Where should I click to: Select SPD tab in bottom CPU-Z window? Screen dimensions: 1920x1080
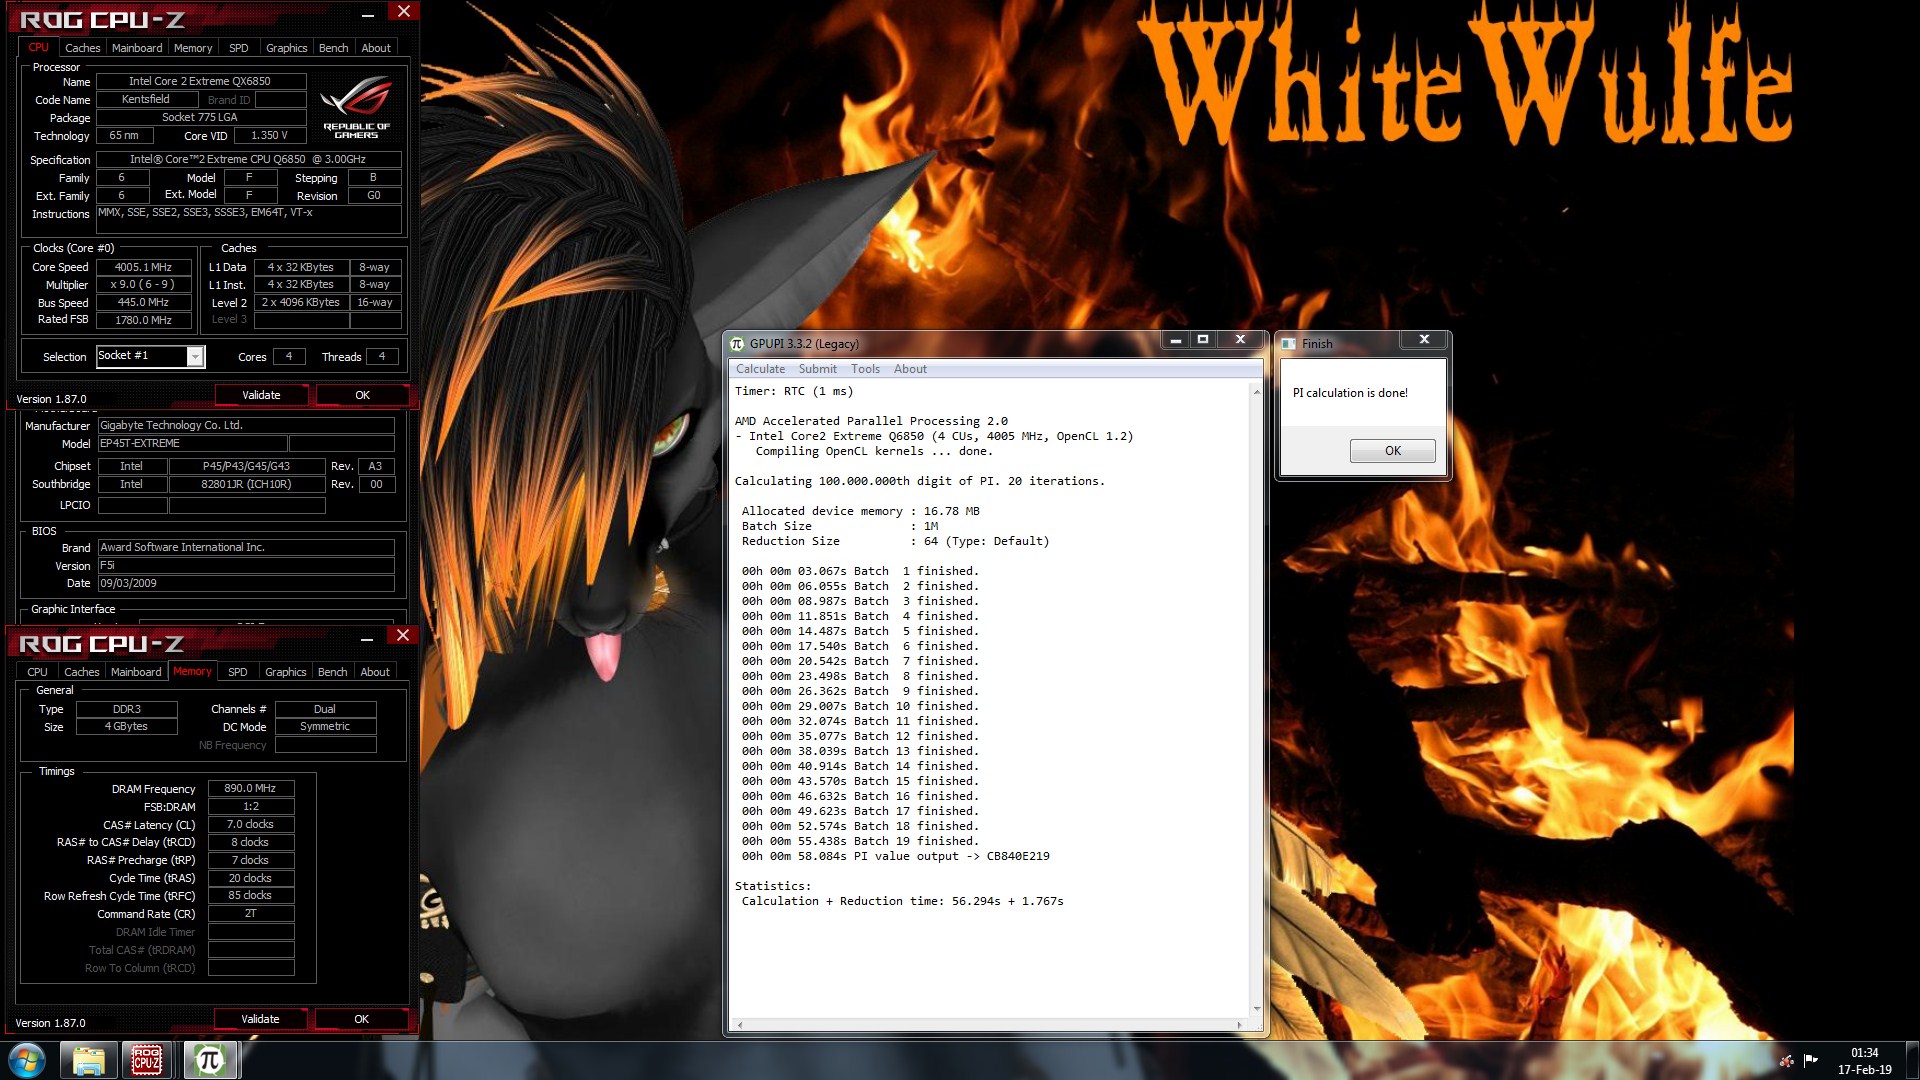(x=237, y=672)
